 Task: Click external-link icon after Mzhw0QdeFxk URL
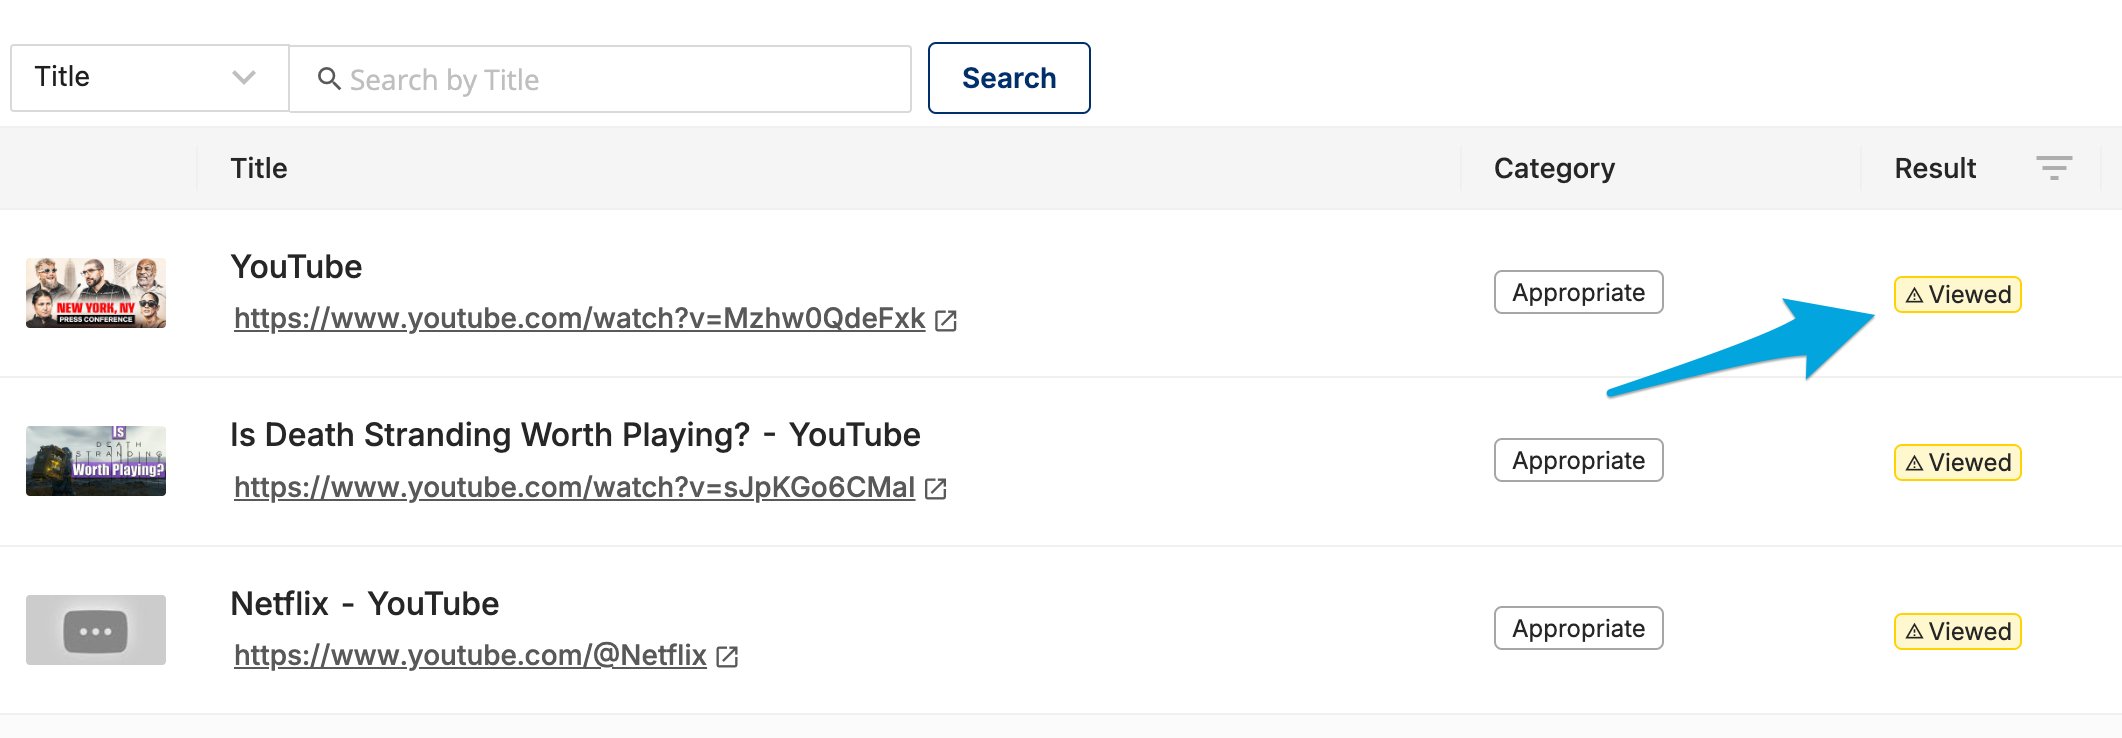946,320
